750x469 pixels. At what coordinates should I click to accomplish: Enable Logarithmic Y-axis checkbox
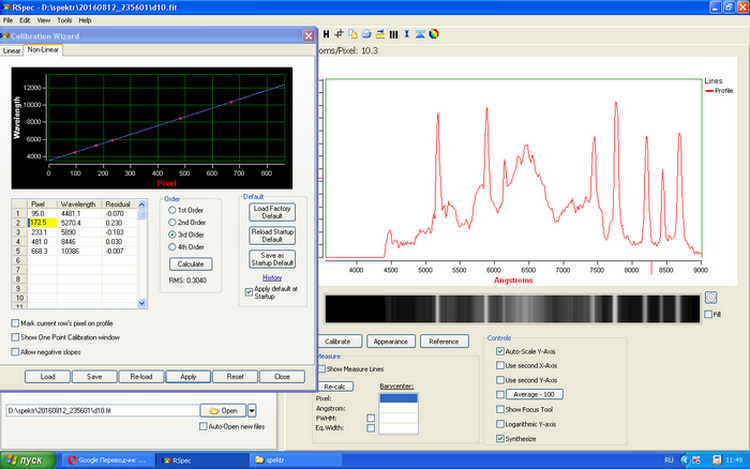tap(500, 424)
